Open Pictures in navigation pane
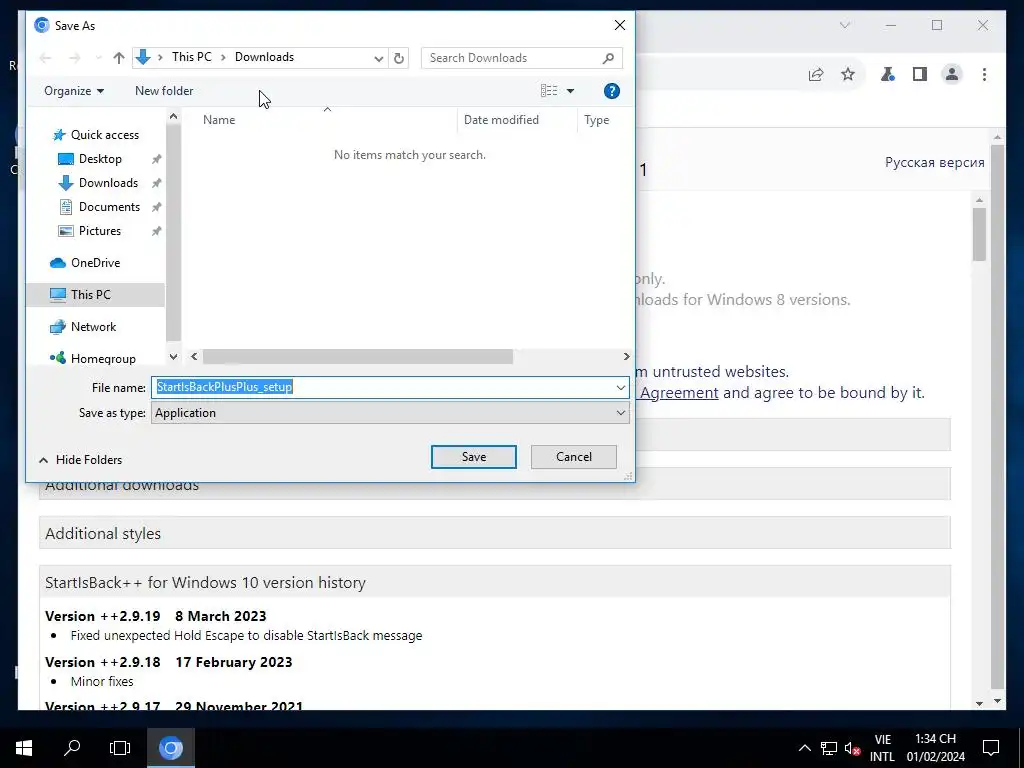1024x768 pixels. tap(99, 231)
